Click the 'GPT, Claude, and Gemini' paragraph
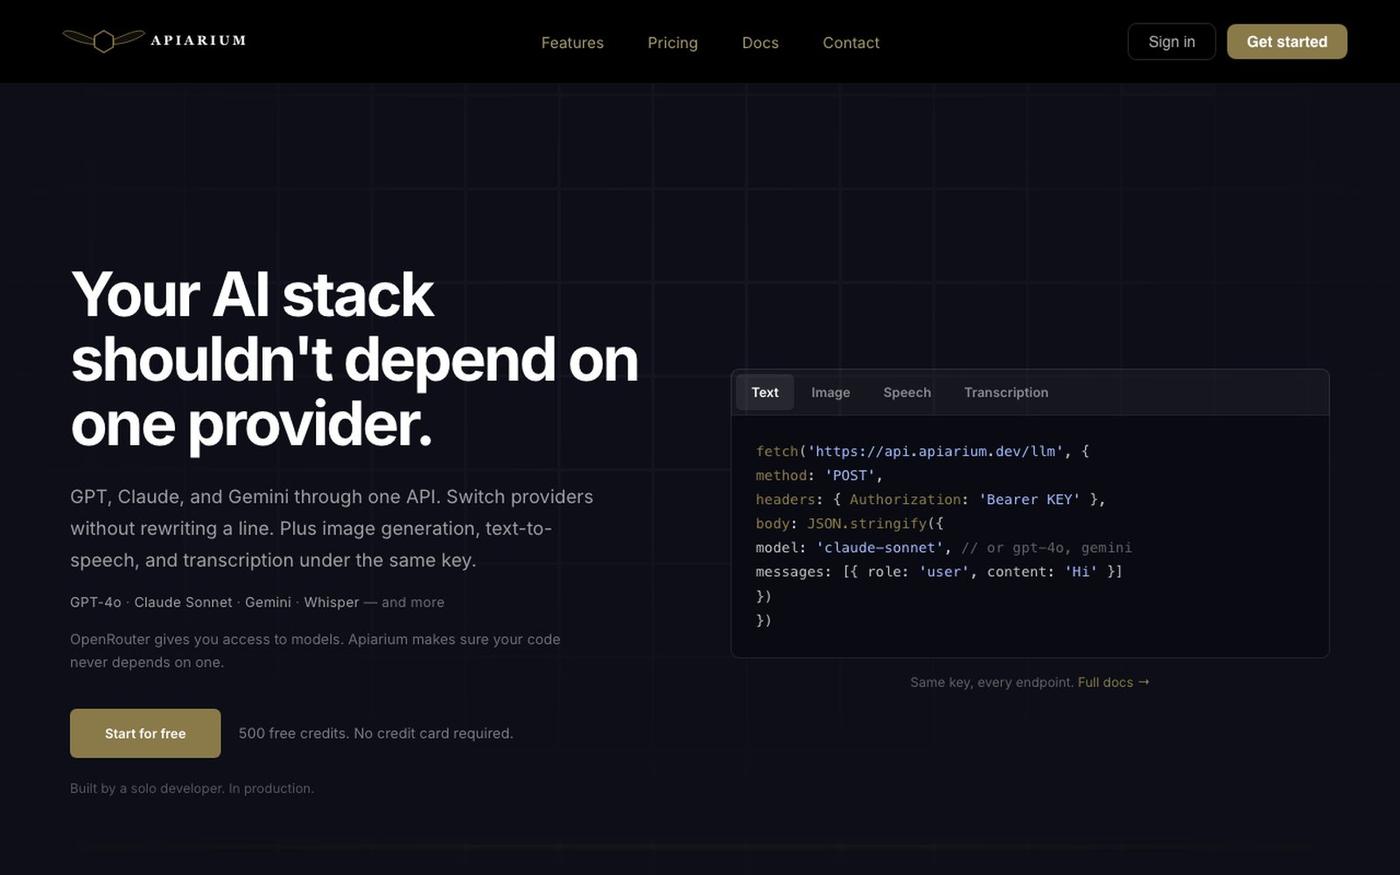This screenshot has height=875, width=1400. 332,528
